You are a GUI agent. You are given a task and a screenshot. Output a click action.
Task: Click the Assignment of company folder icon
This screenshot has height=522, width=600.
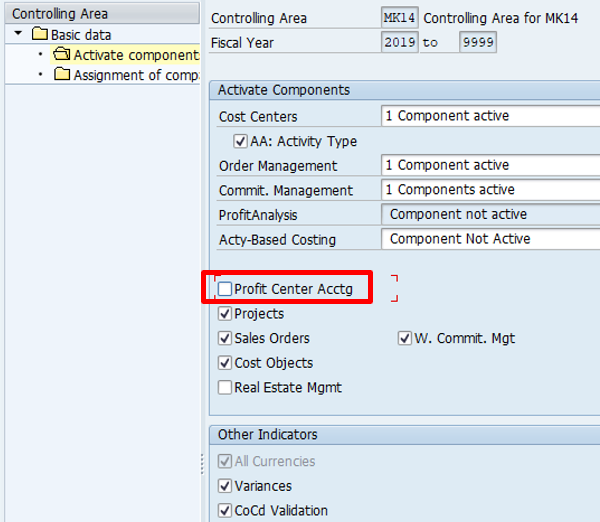62,75
